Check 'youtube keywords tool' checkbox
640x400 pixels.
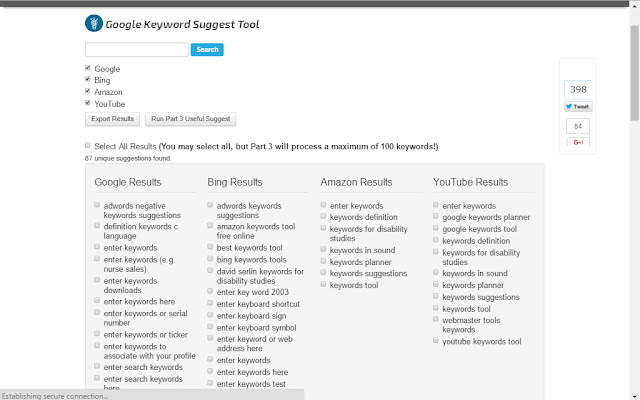(436, 340)
